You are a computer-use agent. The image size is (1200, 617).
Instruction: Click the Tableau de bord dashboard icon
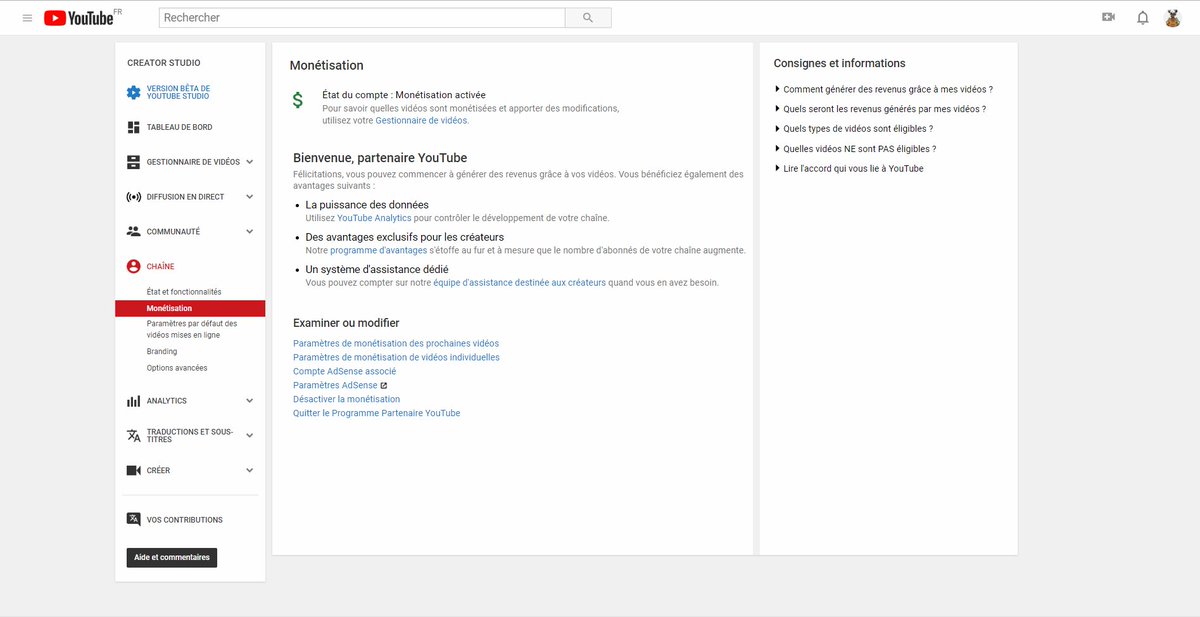click(133, 127)
